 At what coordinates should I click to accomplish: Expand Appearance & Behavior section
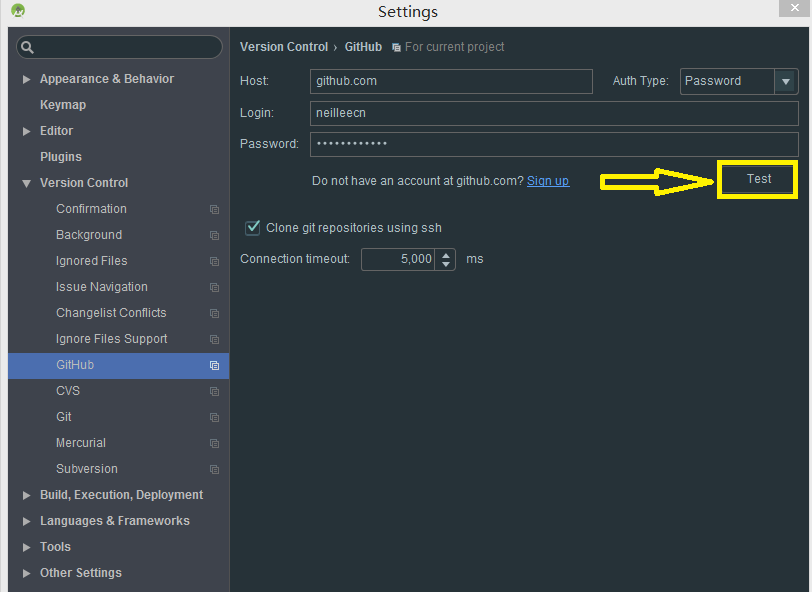(x=26, y=79)
